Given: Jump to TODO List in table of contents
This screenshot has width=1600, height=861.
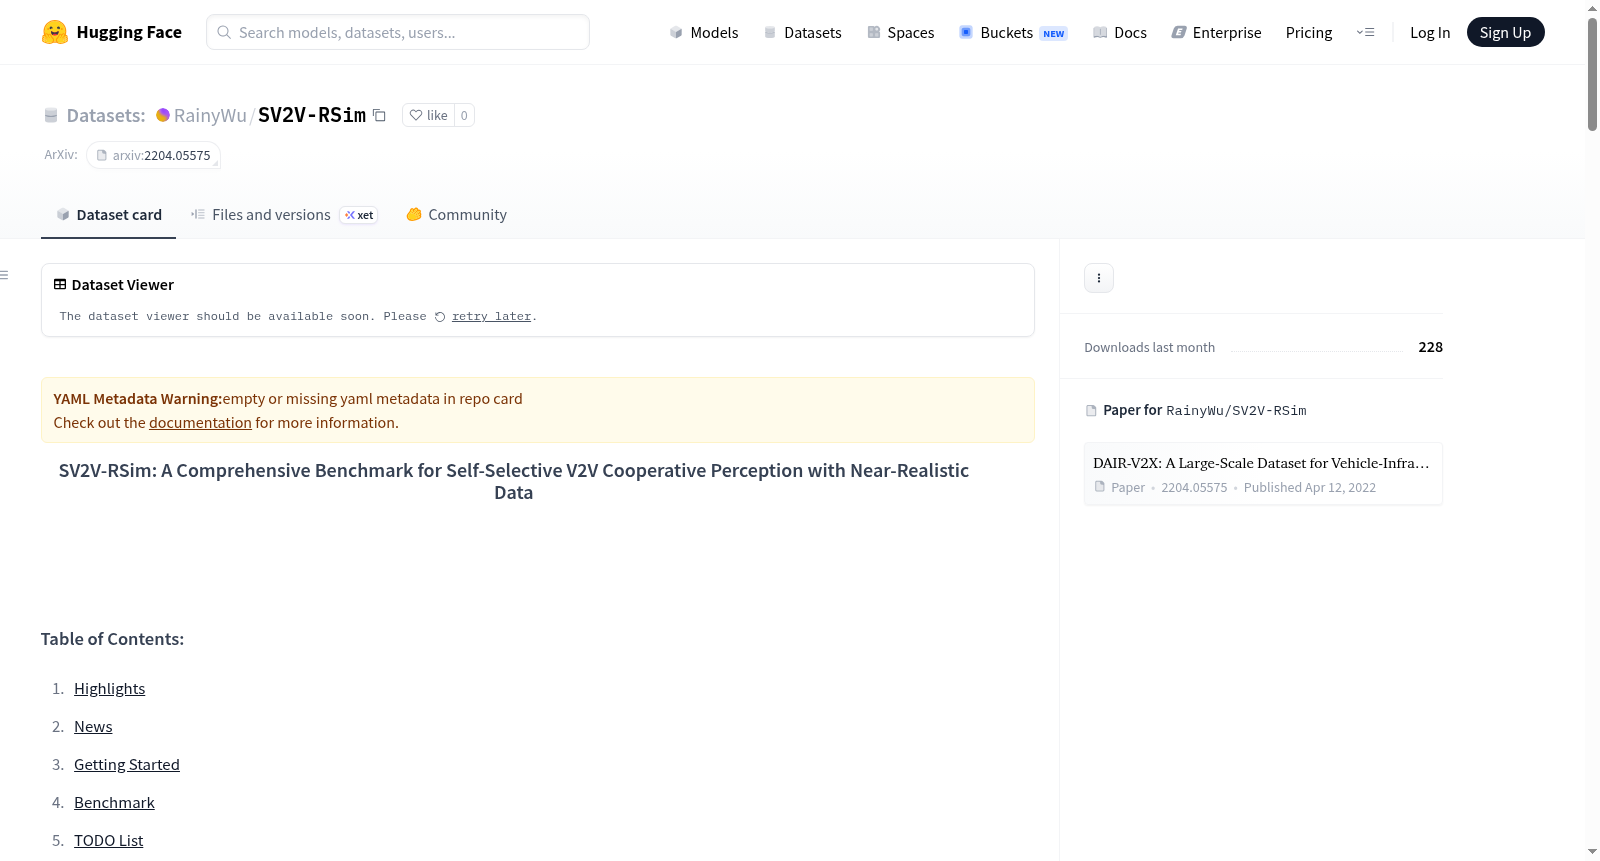Looking at the screenshot, I should (x=108, y=841).
